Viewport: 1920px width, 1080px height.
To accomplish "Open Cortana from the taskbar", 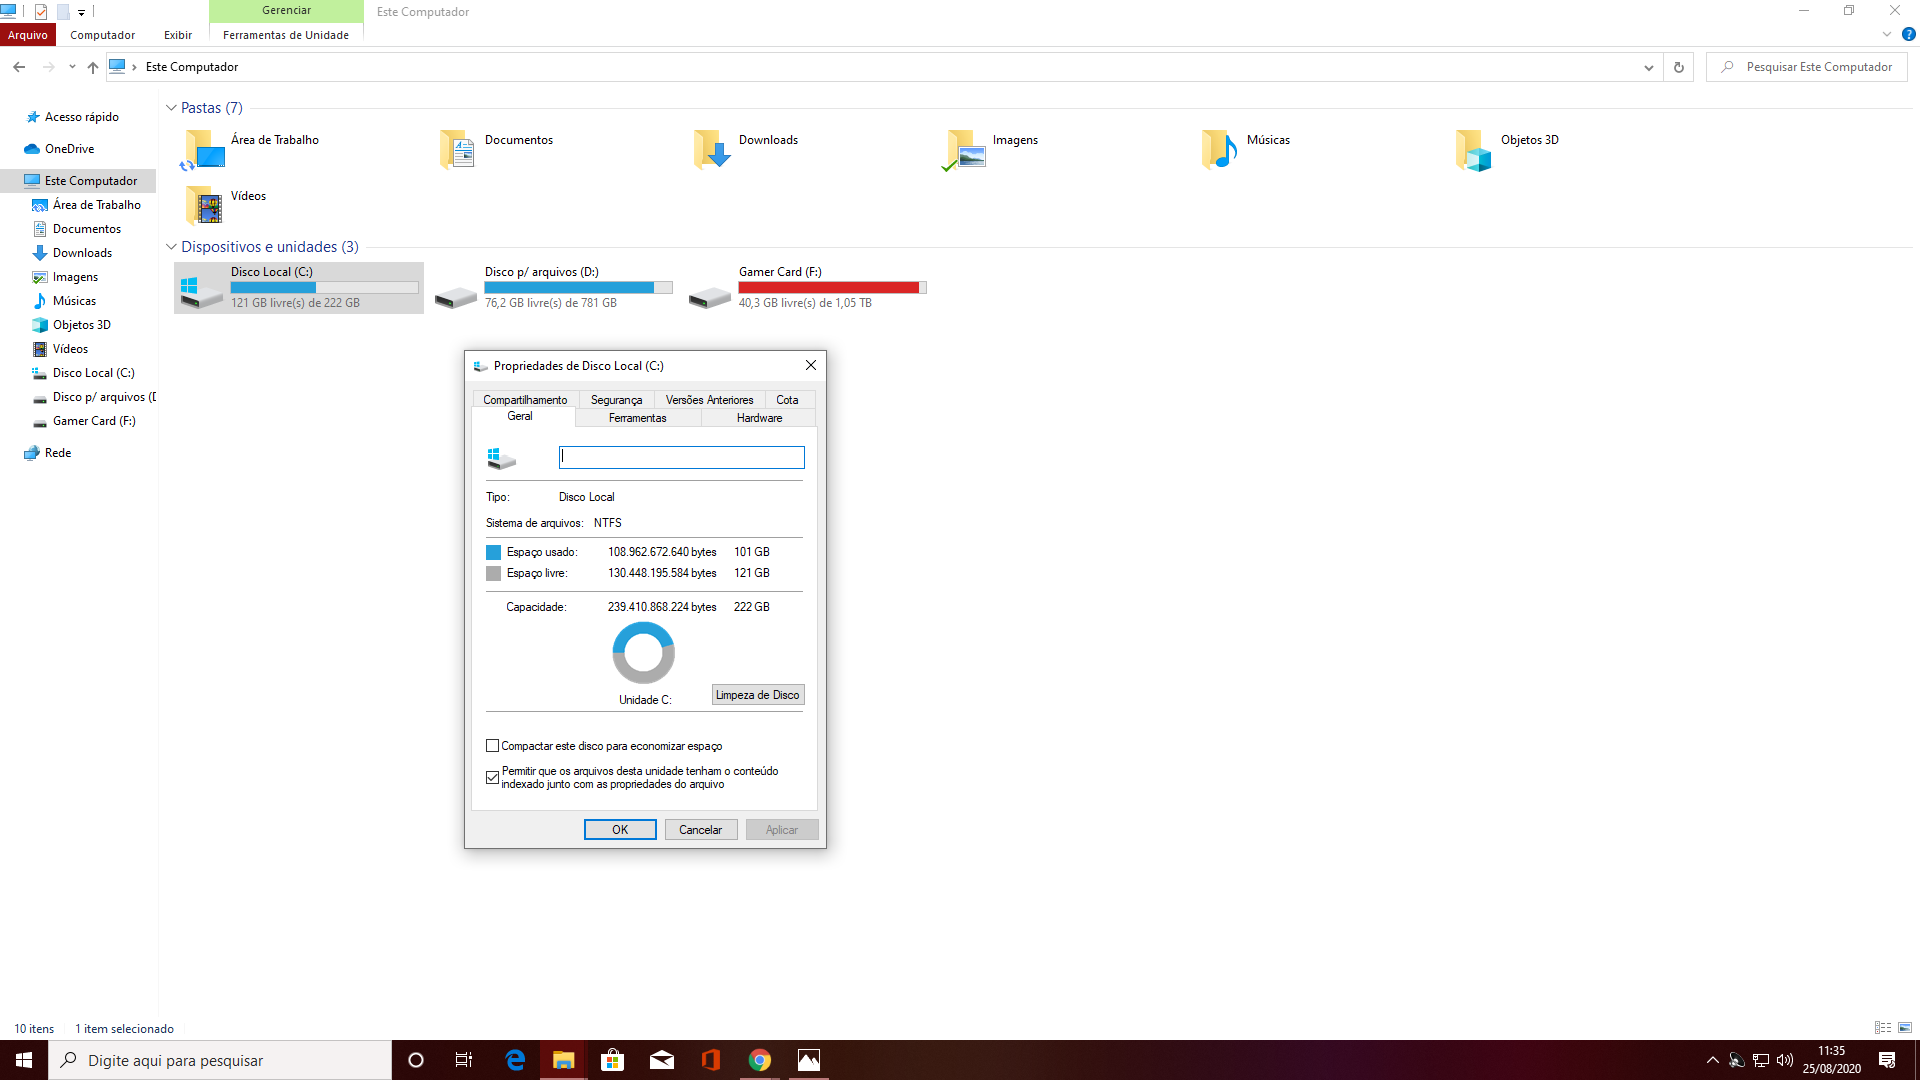I will pyautogui.click(x=416, y=1060).
